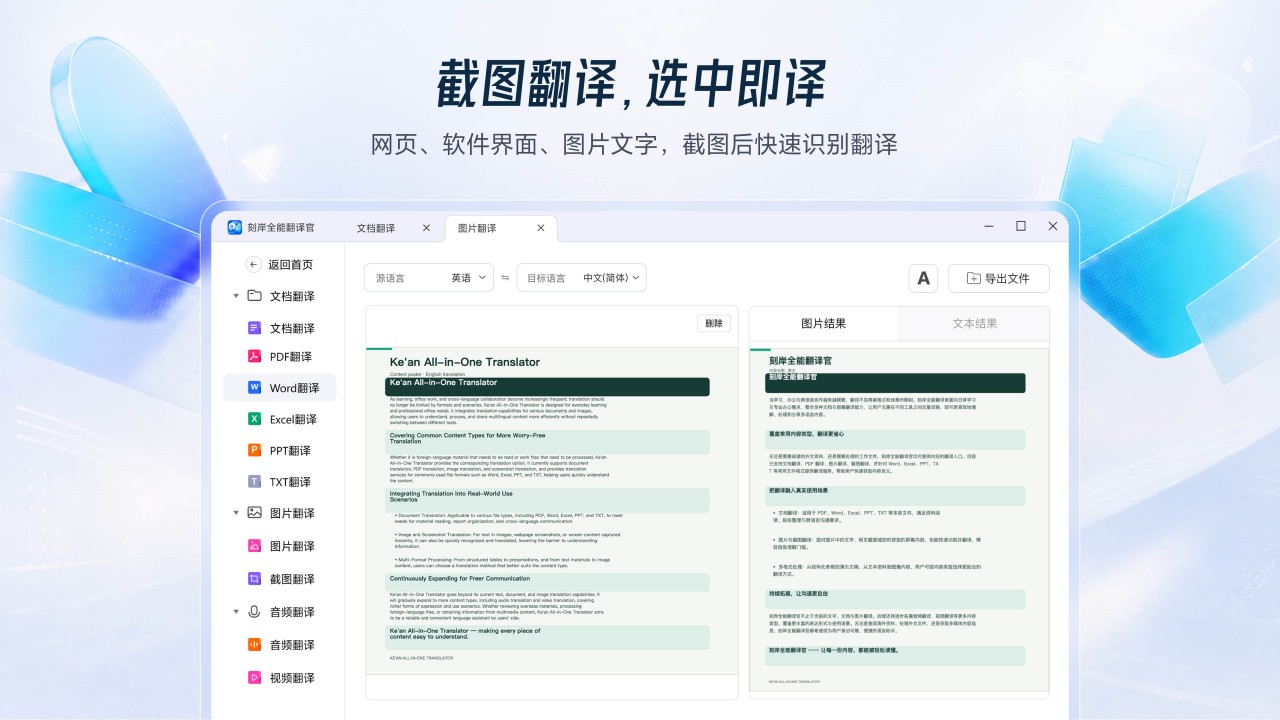Swap source and target languages icon
1280x720 pixels.
click(x=505, y=278)
